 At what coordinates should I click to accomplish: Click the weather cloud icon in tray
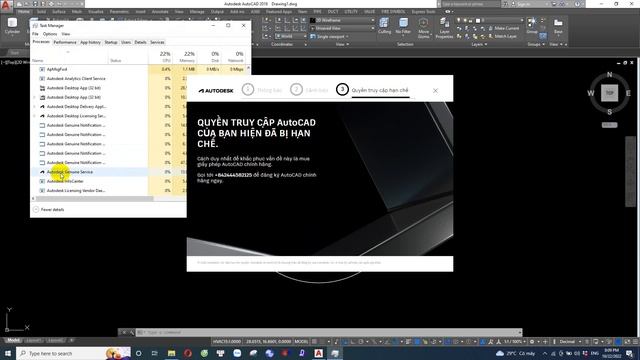[x=500, y=353]
